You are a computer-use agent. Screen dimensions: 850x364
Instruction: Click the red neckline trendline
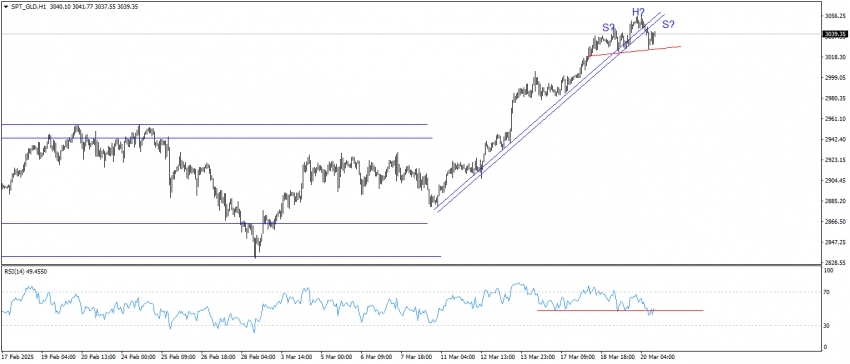634,51
